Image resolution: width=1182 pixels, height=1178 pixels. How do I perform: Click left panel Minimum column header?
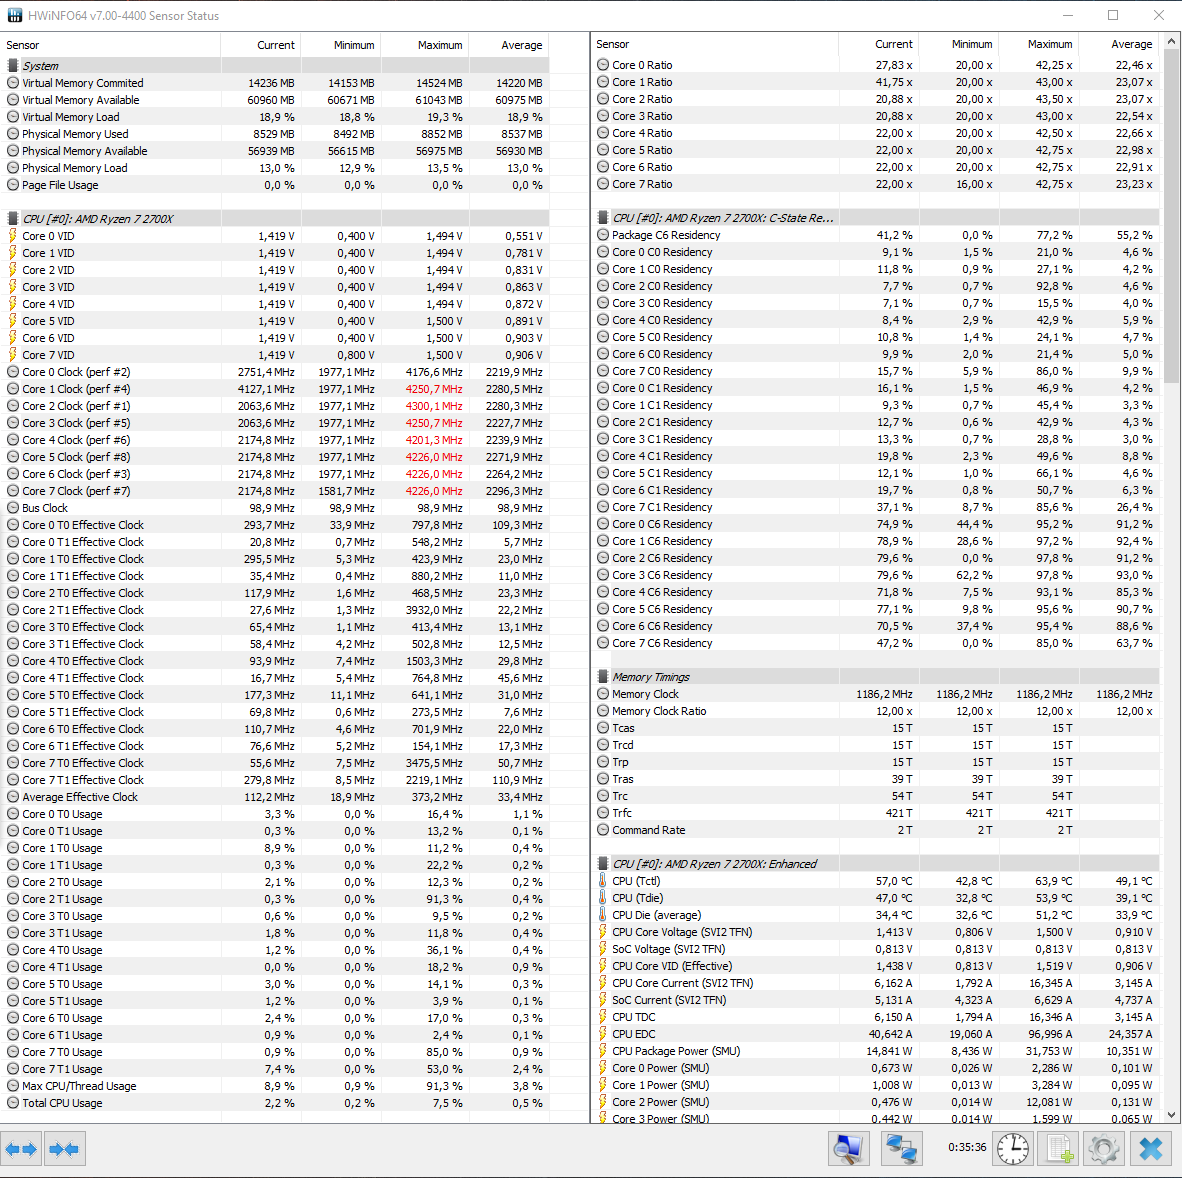[341, 45]
